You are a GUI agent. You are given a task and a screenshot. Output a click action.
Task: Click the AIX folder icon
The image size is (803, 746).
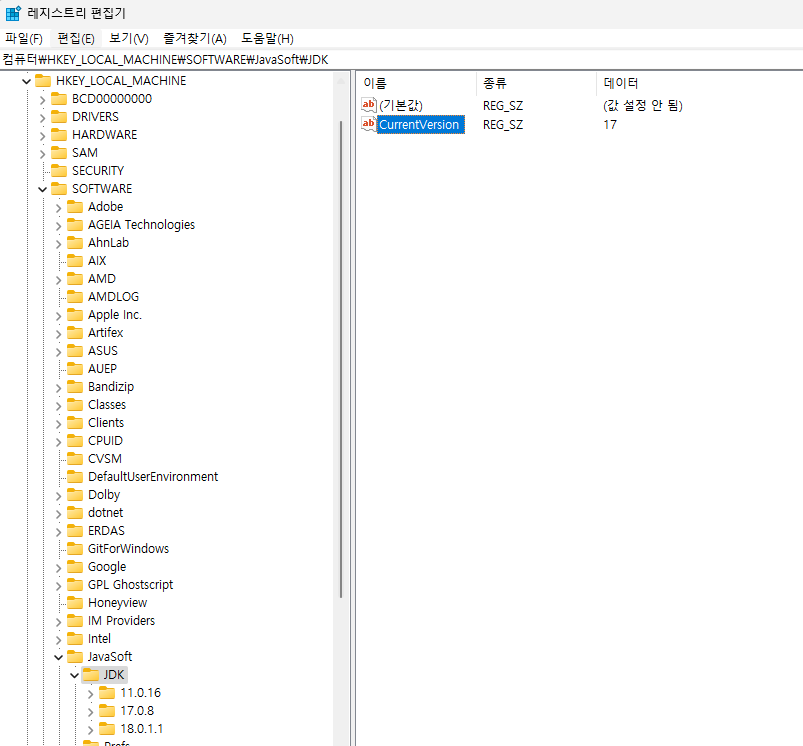75,260
